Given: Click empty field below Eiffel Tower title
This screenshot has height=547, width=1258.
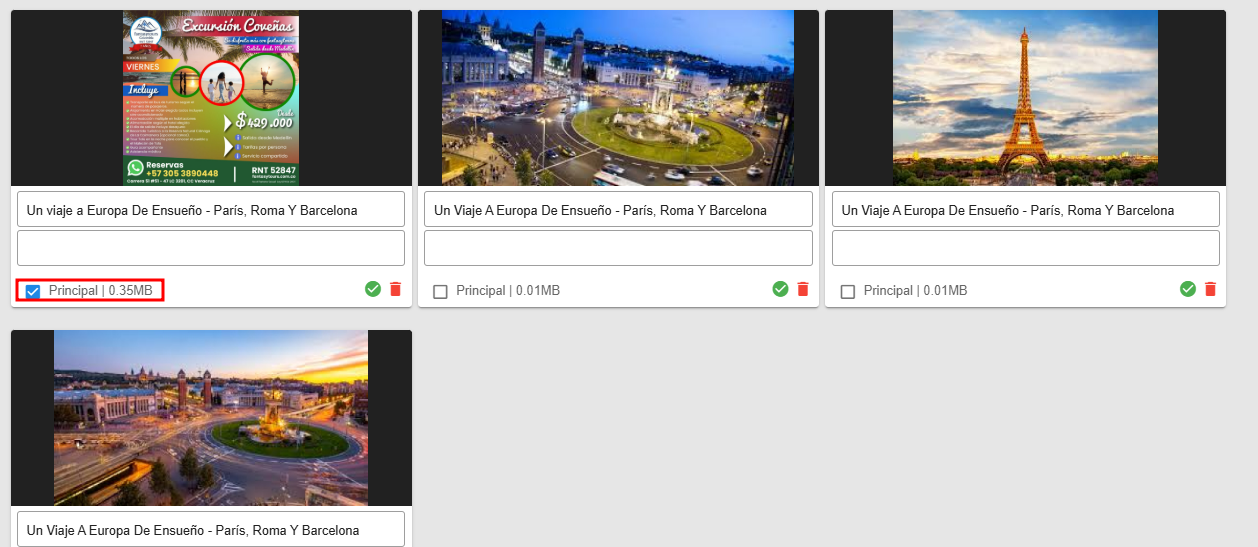Looking at the screenshot, I should (x=1025, y=248).
